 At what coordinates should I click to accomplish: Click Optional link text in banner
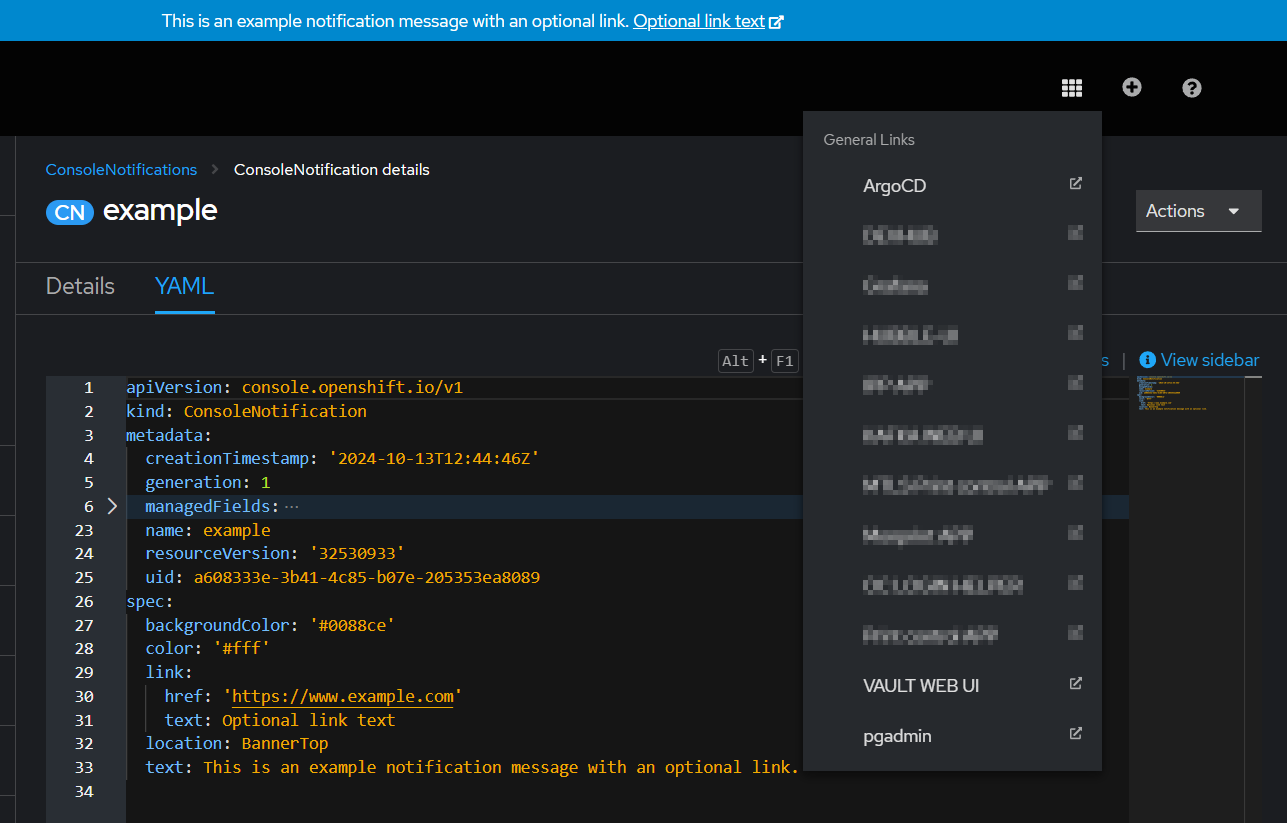coord(698,21)
